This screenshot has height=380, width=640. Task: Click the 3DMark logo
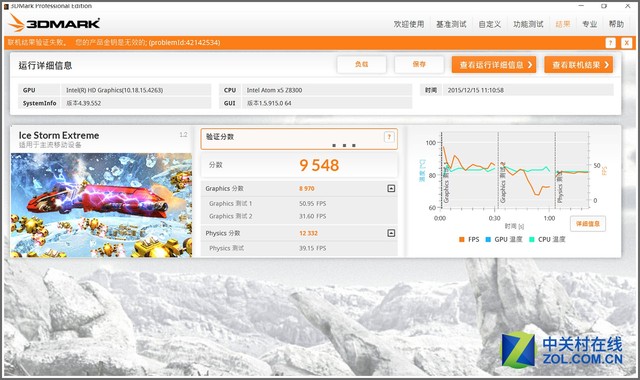pos(54,23)
